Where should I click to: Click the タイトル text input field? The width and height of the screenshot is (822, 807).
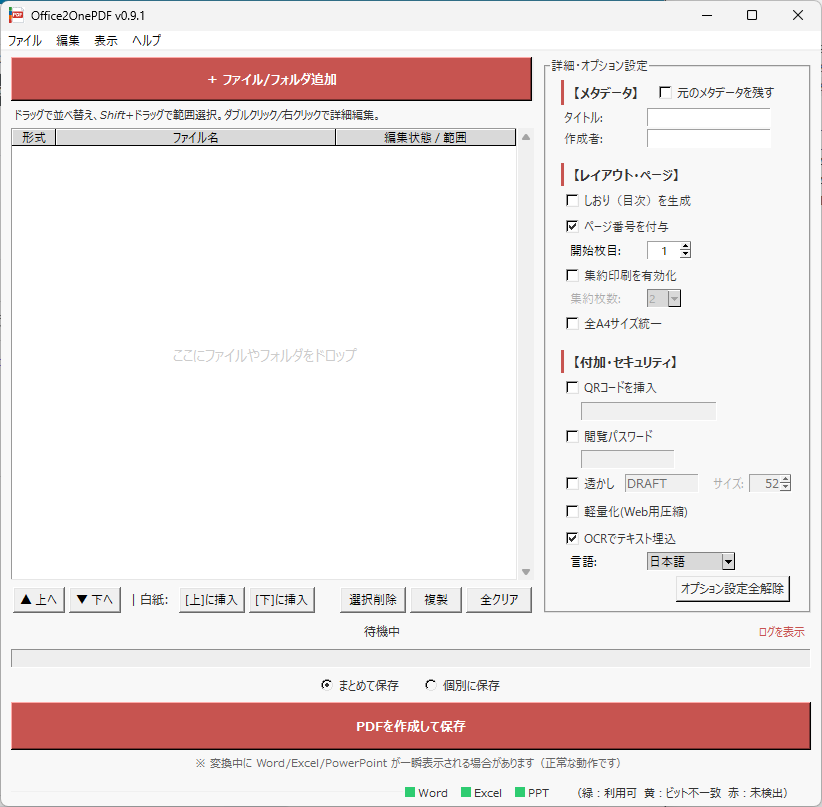click(x=708, y=118)
